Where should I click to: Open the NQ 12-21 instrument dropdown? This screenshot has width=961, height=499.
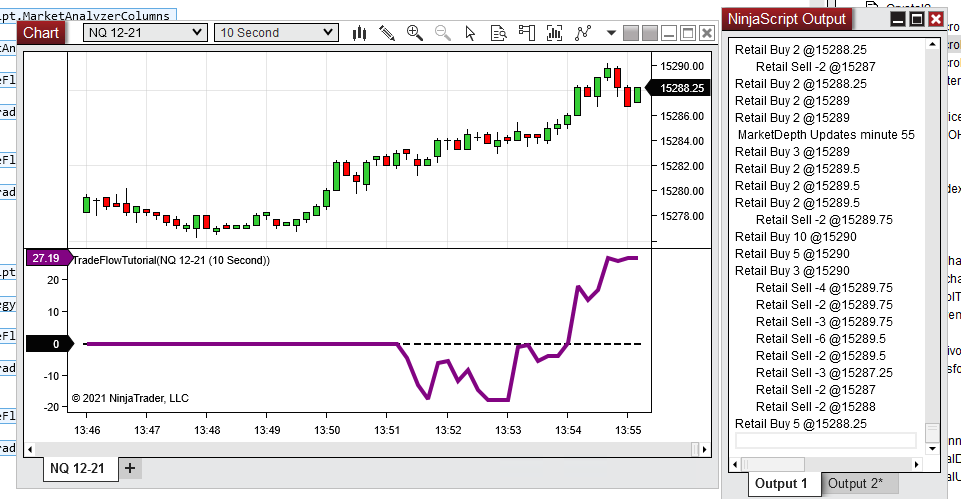145,32
